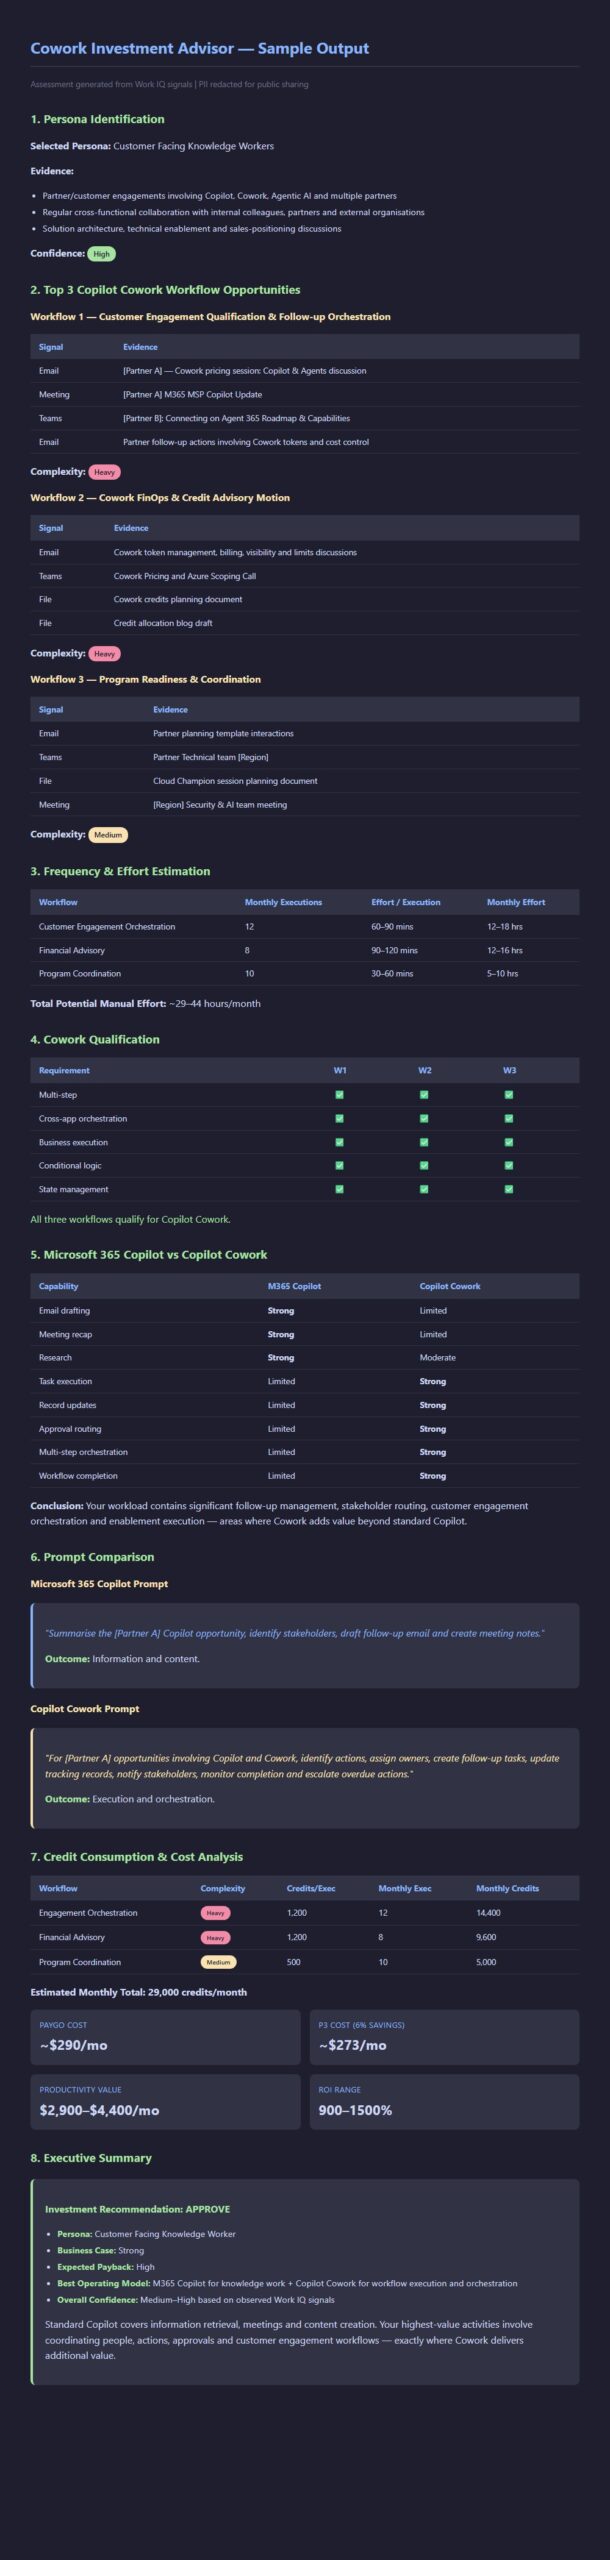Screen dimensions: 610x2560
Task: Toggle the State management W3 checkmark
Action: [x=509, y=1189]
